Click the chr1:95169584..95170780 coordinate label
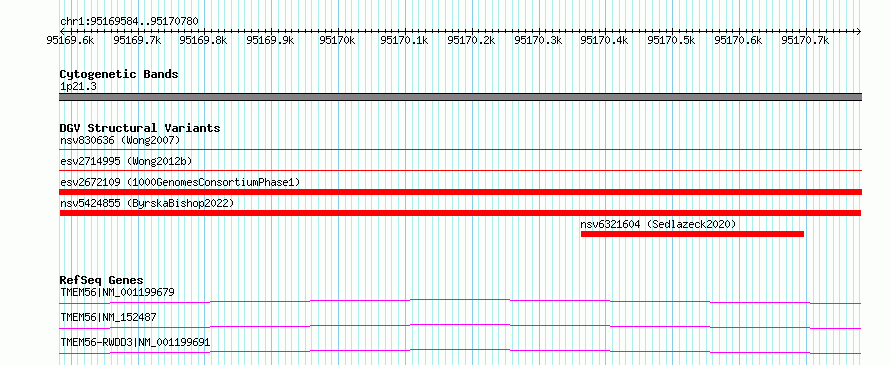 coord(129,22)
